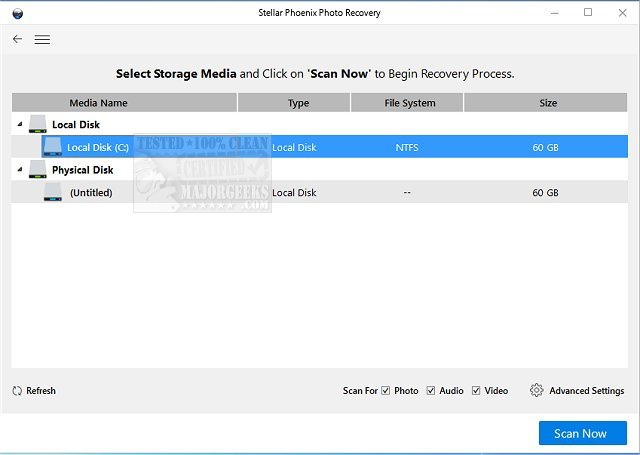Viewport: 640px width, 455px height.
Task: Click the Refresh icon
Action: tap(17, 391)
